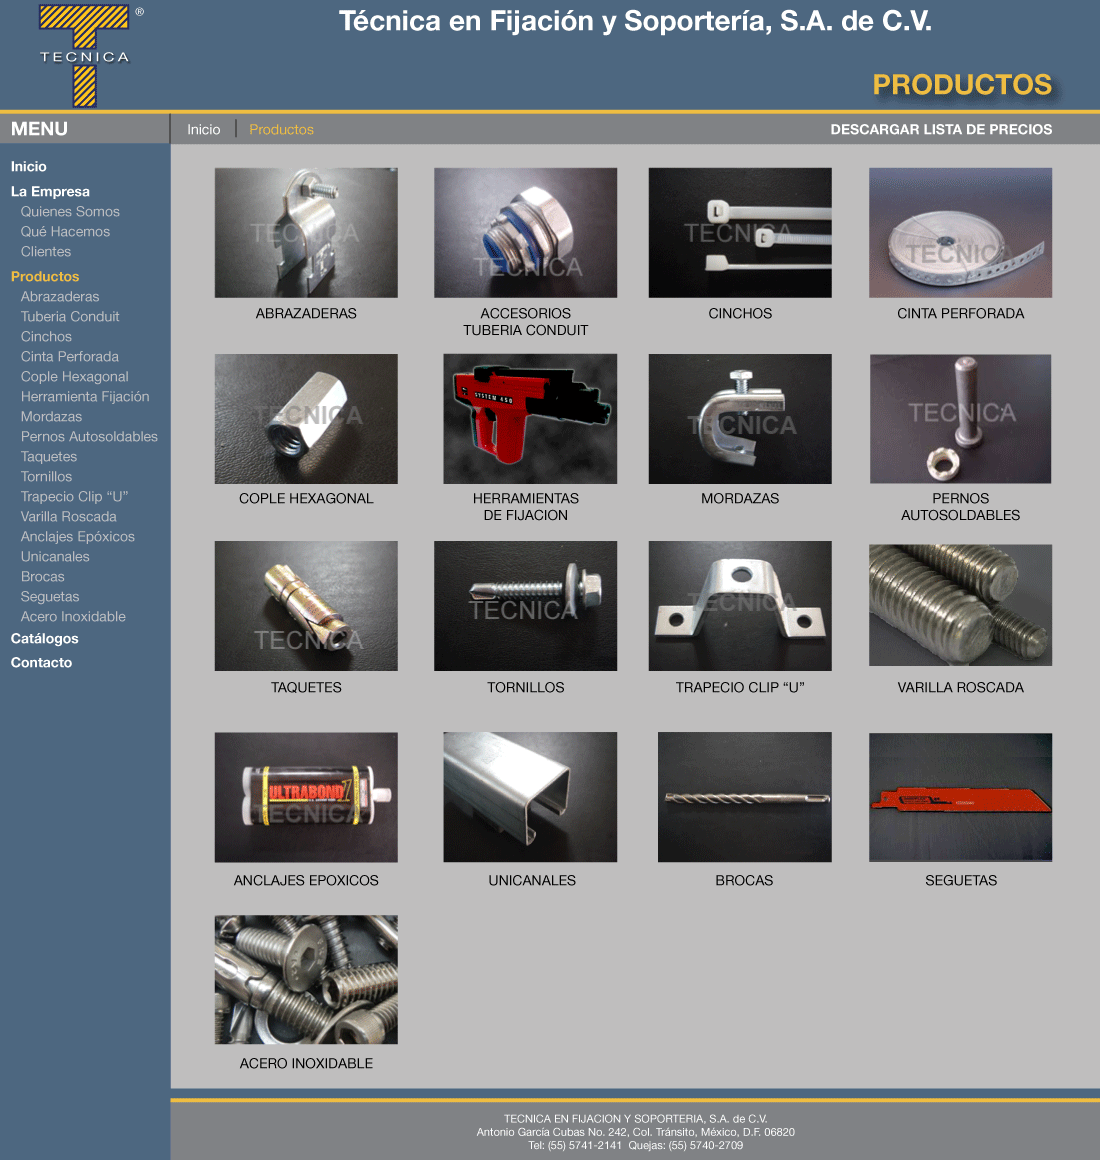Screen dimensions: 1100x1160
Task: Click the red fastening tool image
Action: point(530,419)
